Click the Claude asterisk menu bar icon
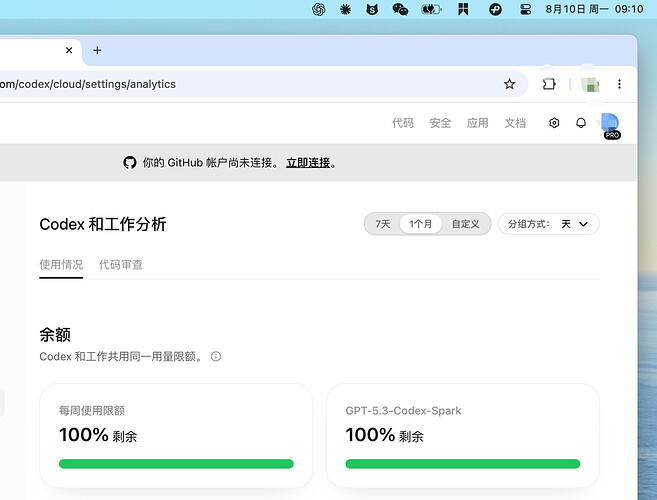Image resolution: width=657 pixels, height=500 pixels. tap(345, 9)
